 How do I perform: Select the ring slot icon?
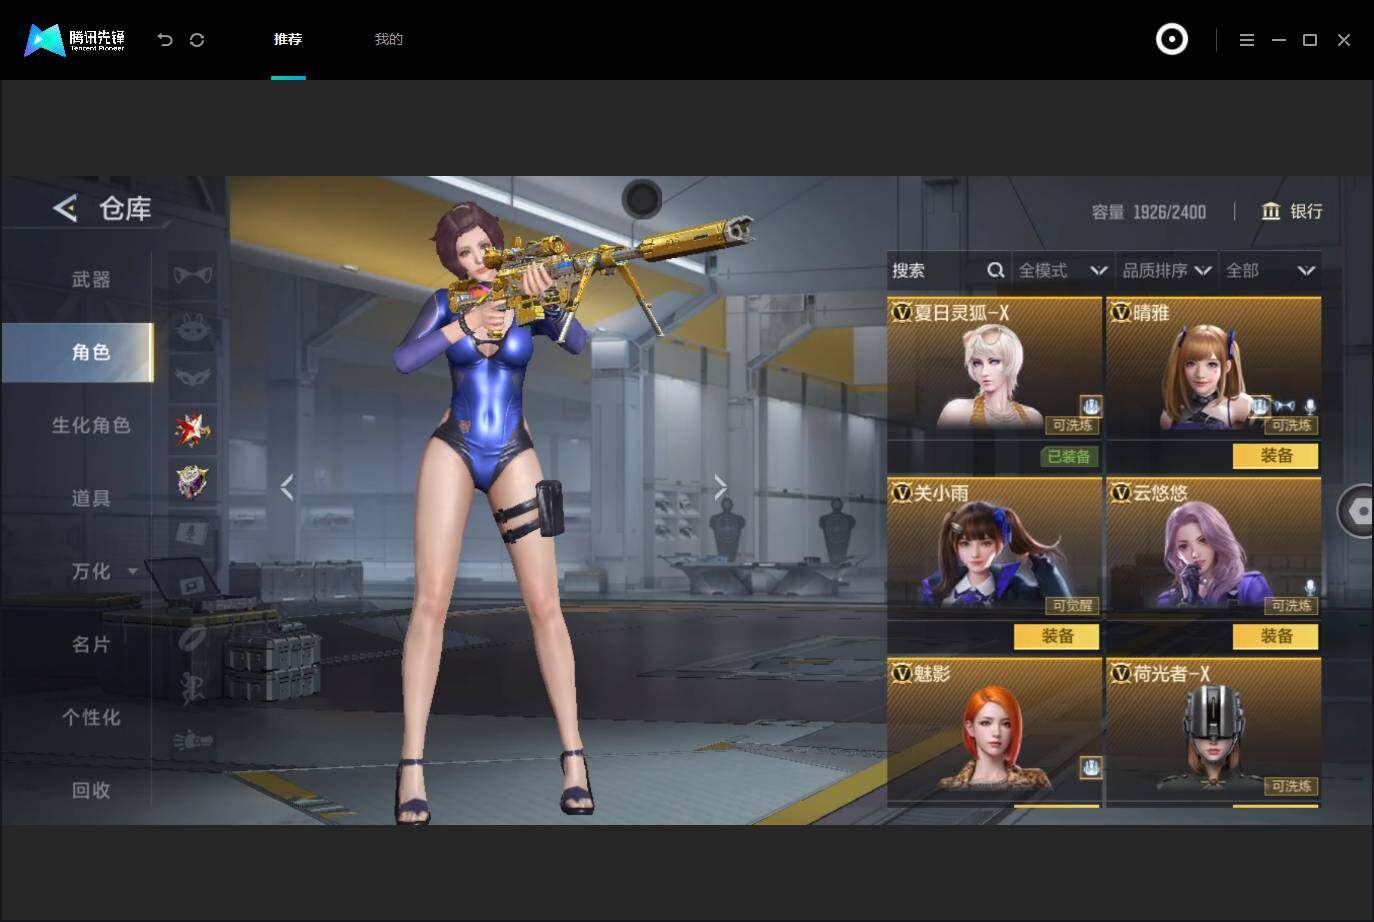point(192,637)
